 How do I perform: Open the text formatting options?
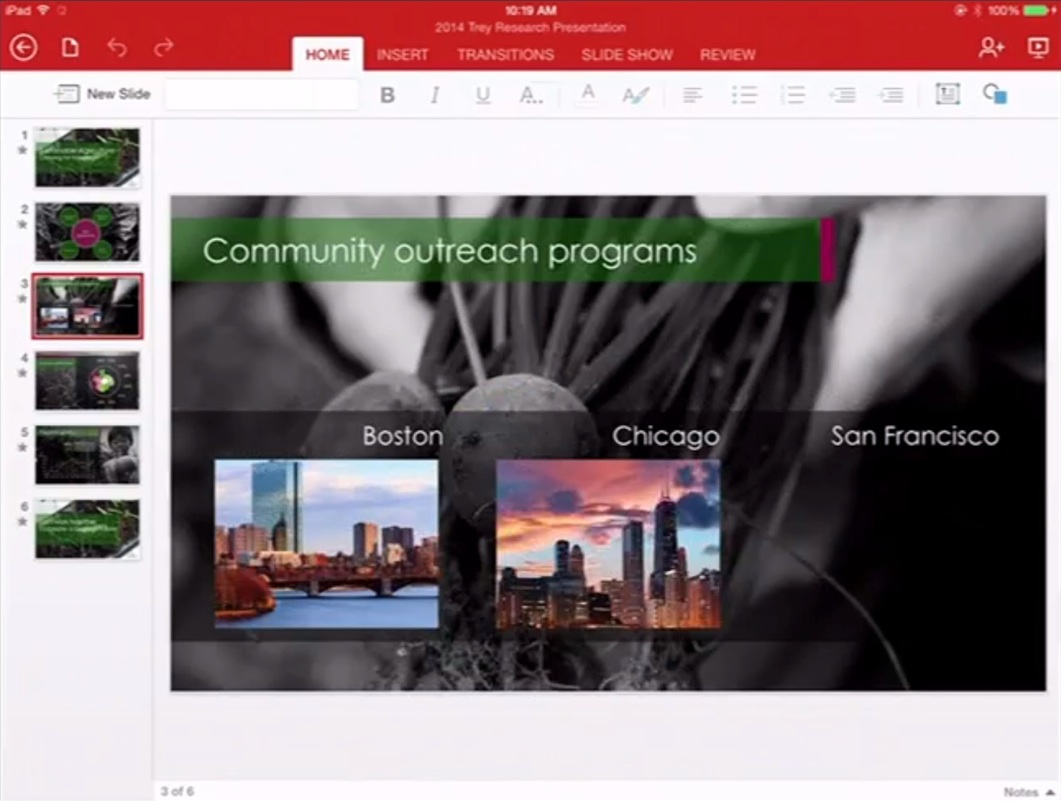pyautogui.click(x=531, y=95)
